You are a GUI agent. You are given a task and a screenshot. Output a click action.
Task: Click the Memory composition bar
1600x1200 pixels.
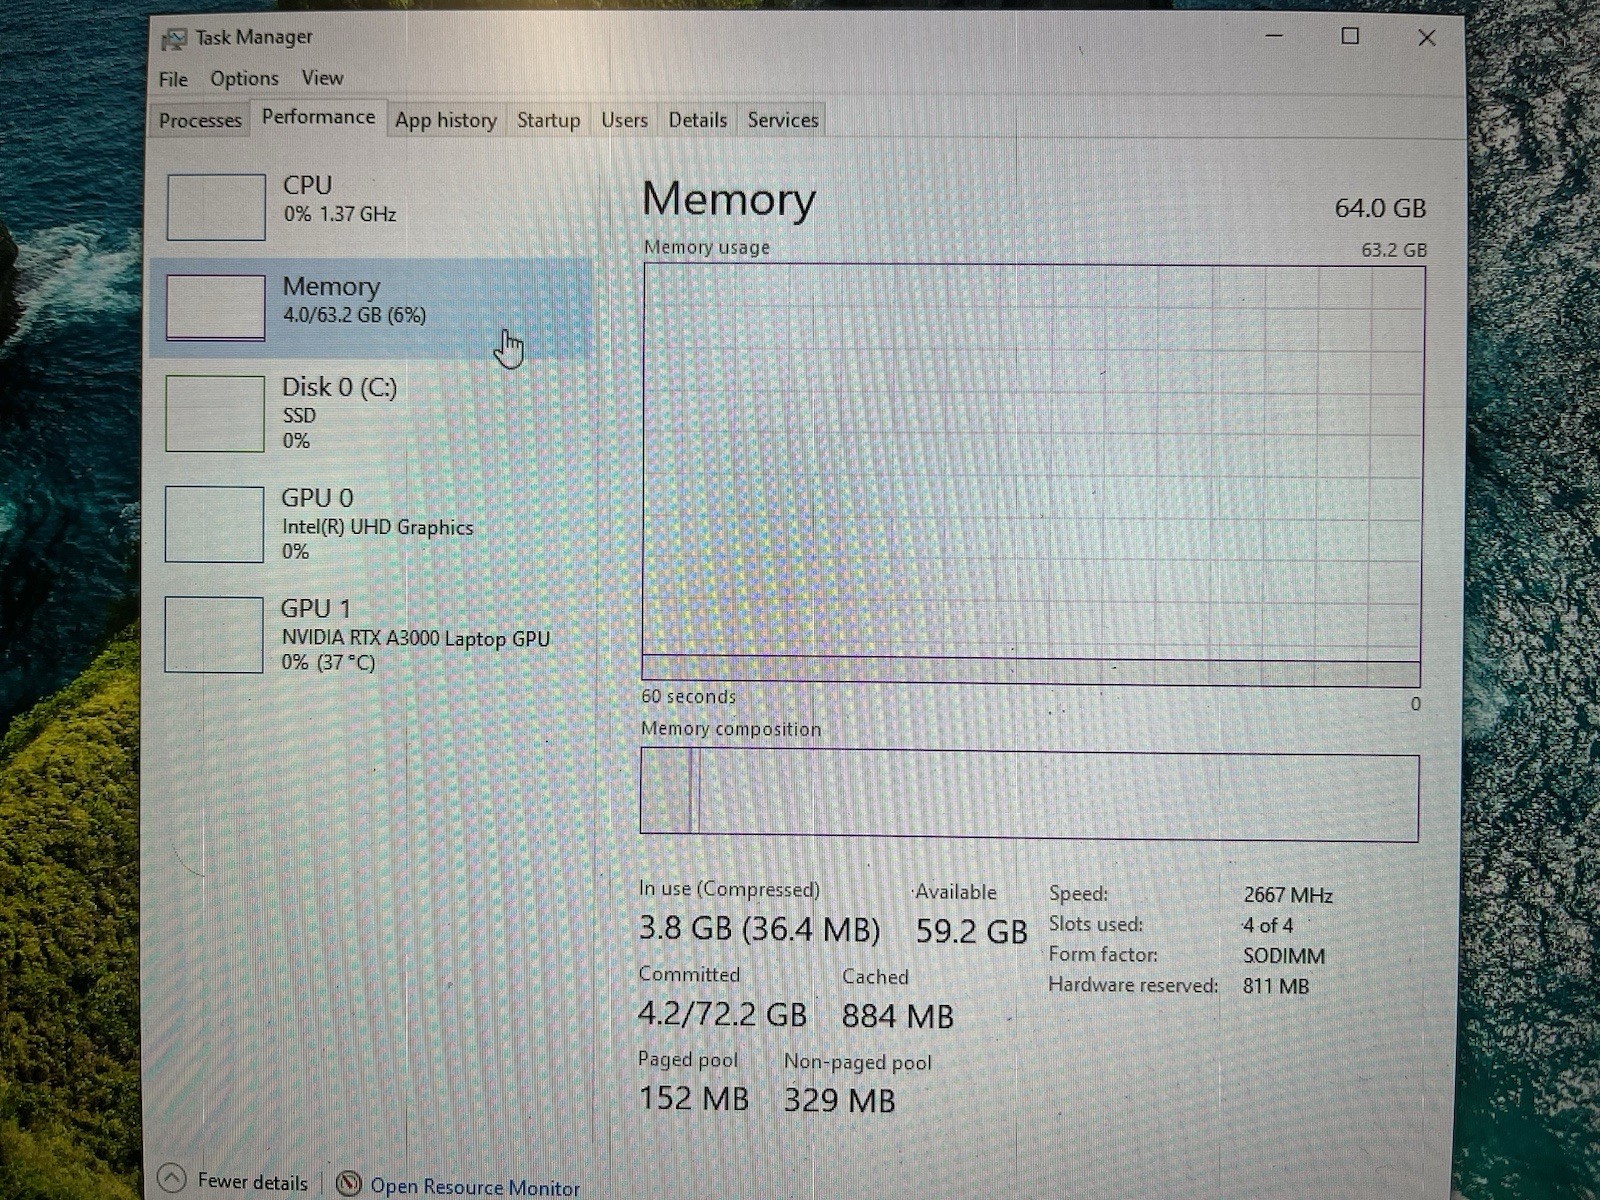click(1030, 795)
